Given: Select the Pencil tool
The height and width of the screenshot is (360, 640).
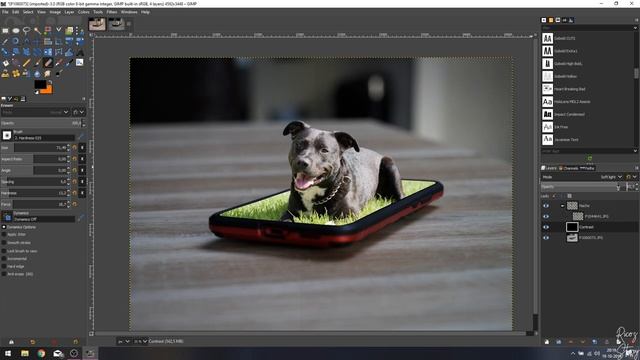Looking at the screenshot, I should coord(27,63).
